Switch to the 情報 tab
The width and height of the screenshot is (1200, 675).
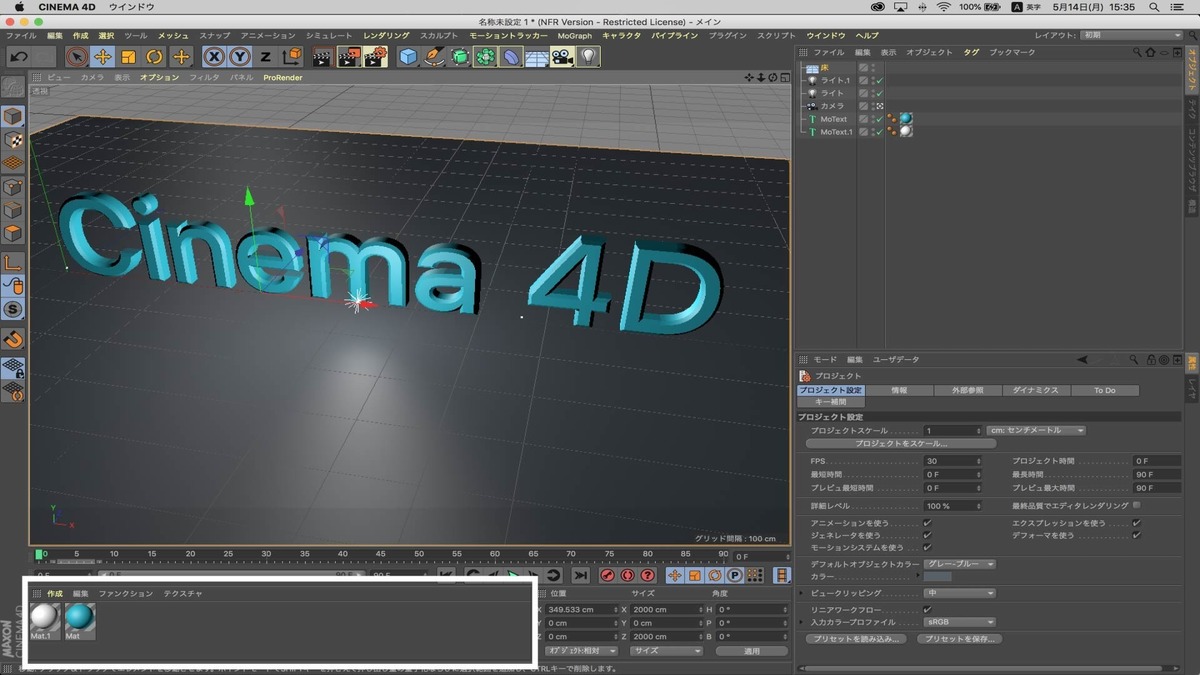click(x=899, y=390)
